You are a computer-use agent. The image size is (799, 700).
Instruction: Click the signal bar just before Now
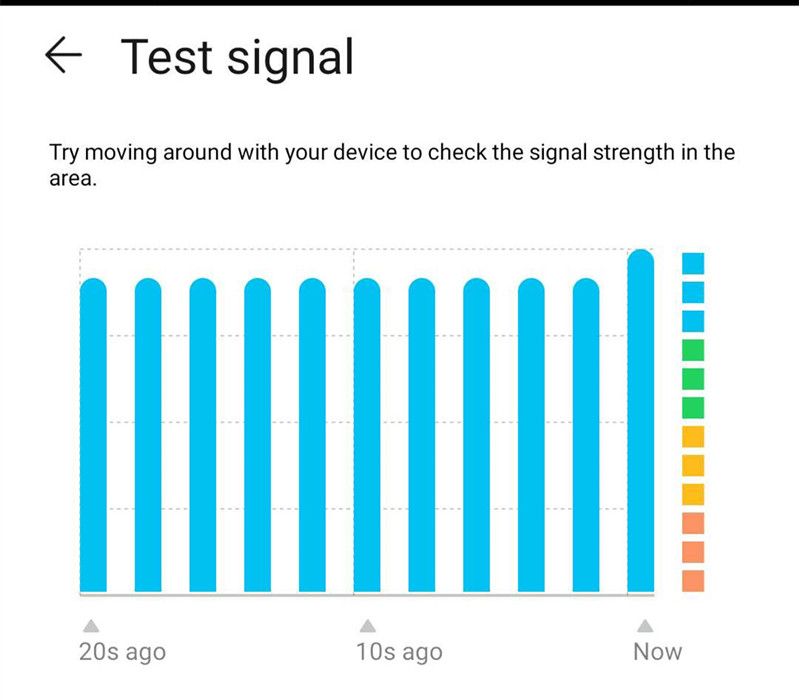click(x=586, y=435)
